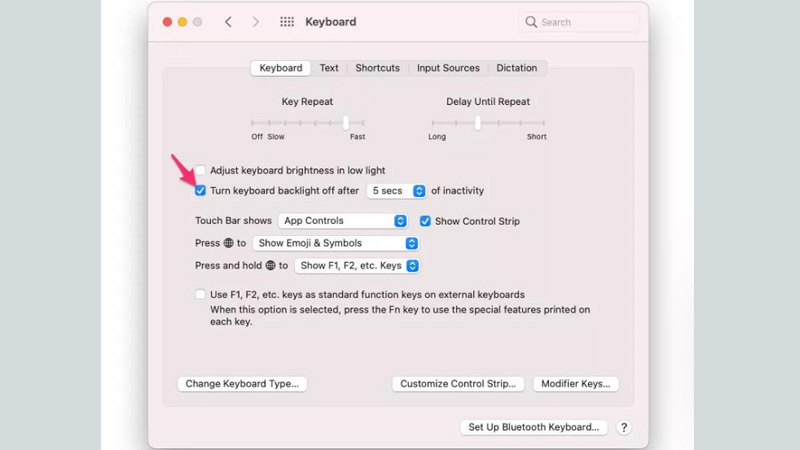This screenshot has height=450, width=800.
Task: Uncheck Show Control Strip checkbox
Action: [x=425, y=221]
